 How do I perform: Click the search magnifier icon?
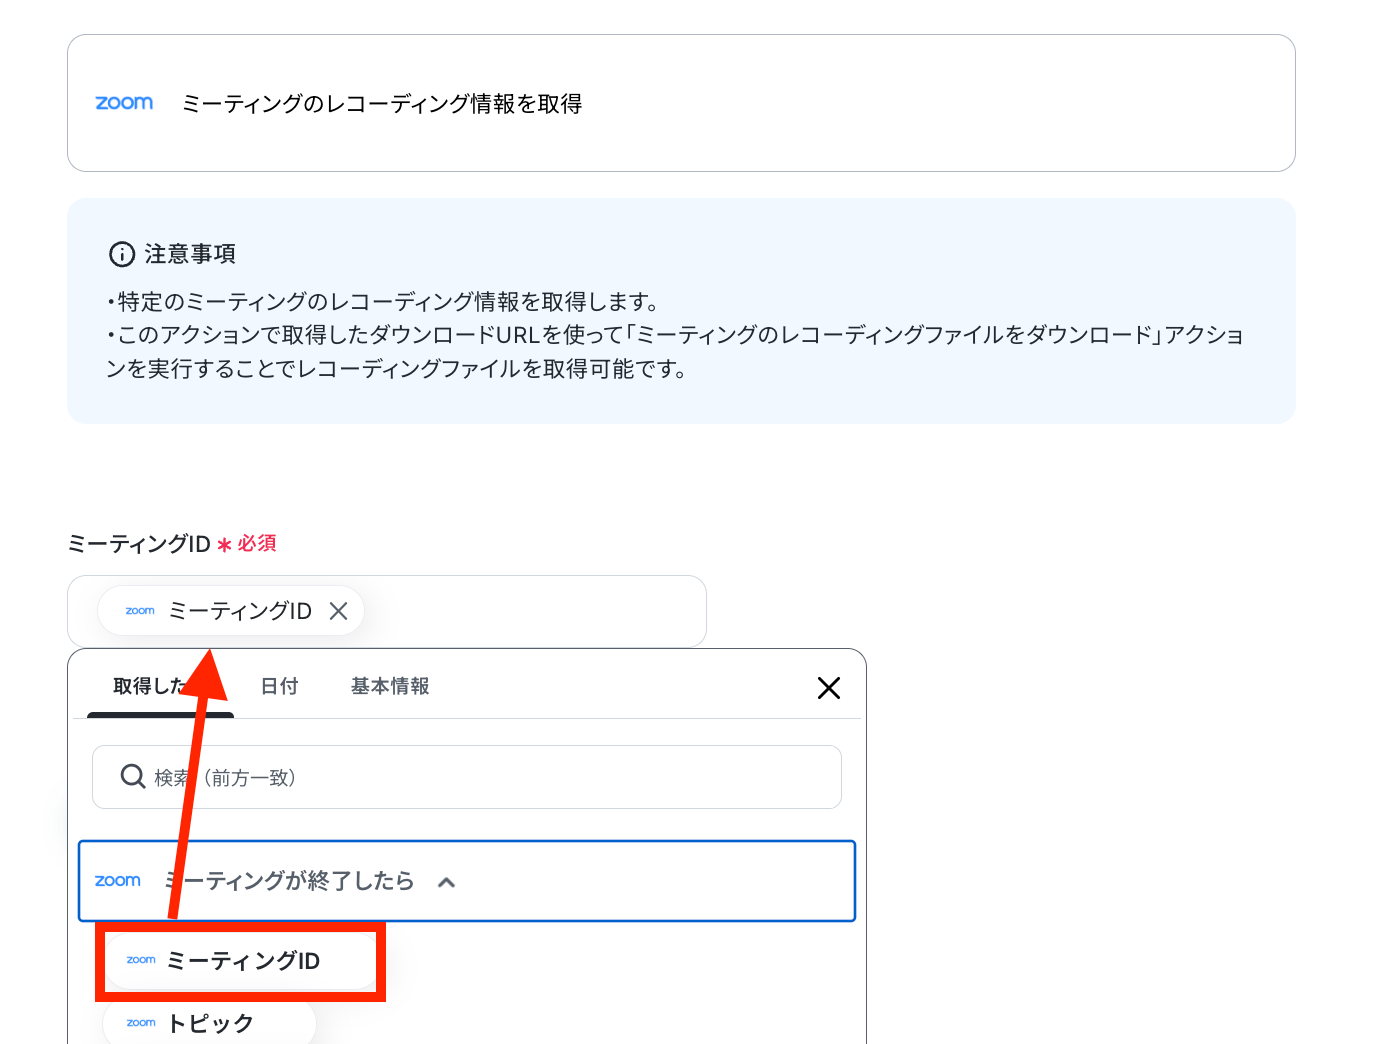tap(133, 776)
